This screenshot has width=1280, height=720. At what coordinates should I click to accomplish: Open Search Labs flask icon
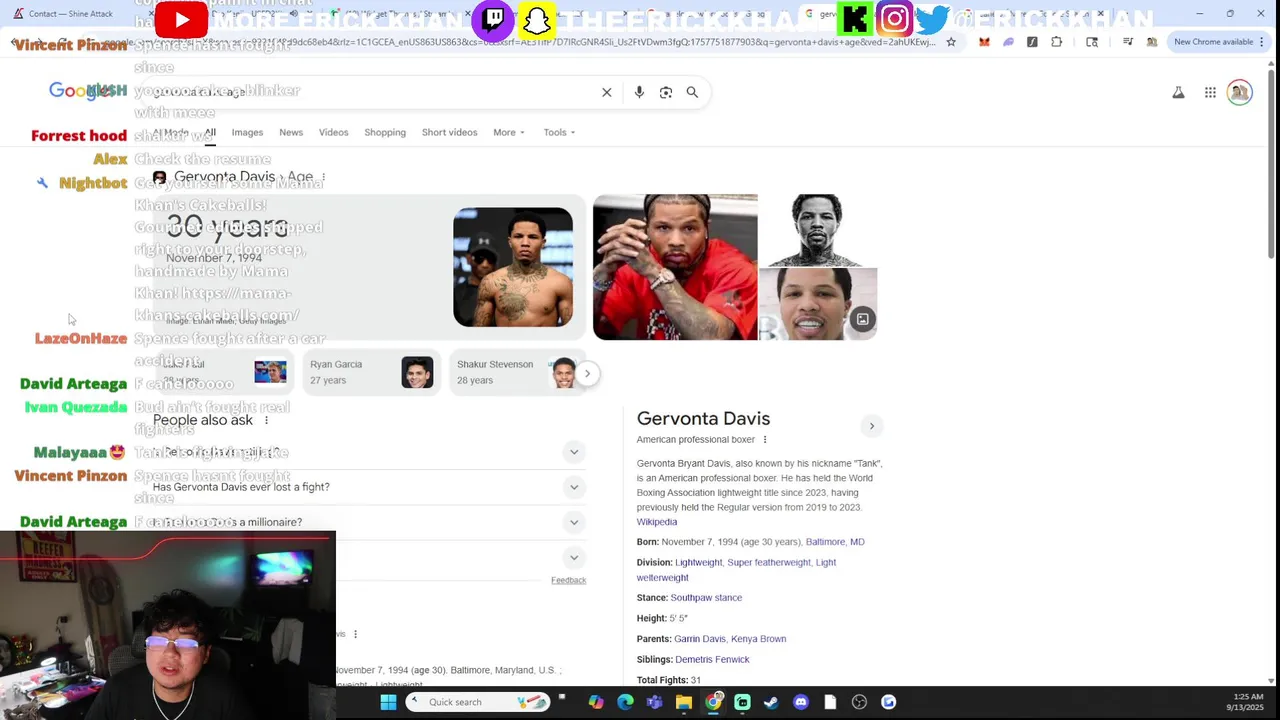pos(1178,92)
